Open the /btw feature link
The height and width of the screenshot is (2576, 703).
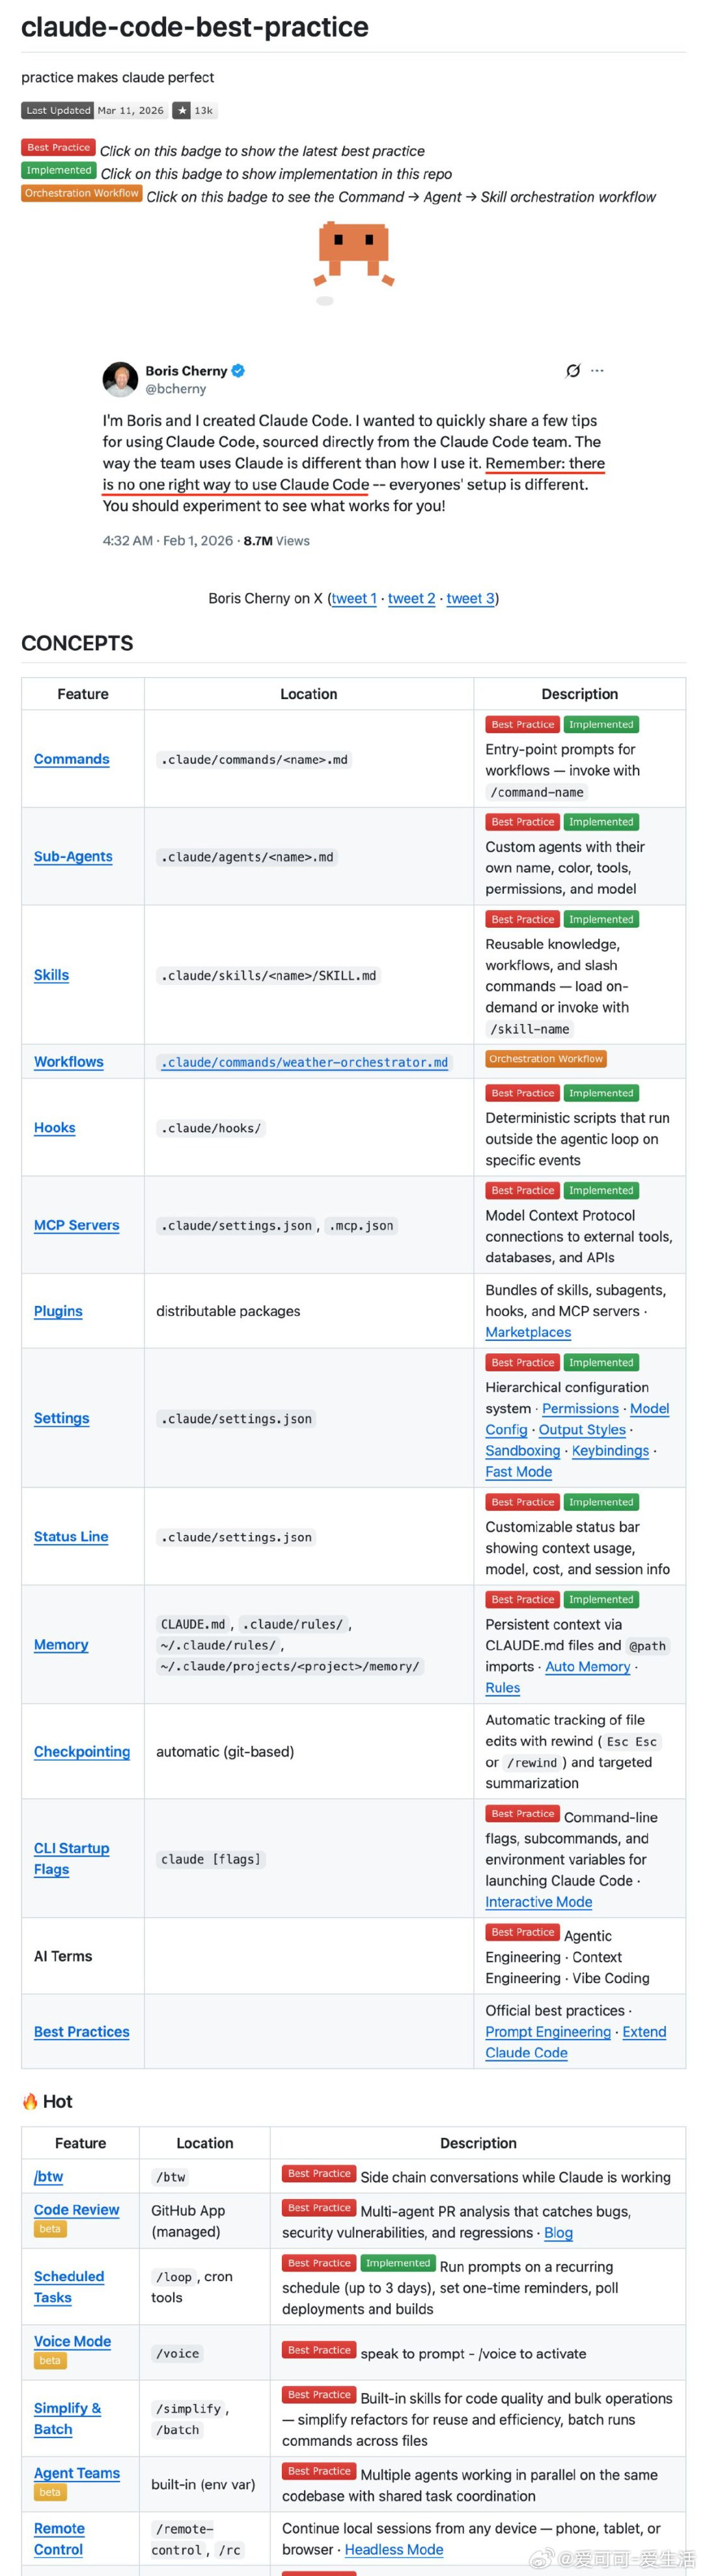(48, 2177)
